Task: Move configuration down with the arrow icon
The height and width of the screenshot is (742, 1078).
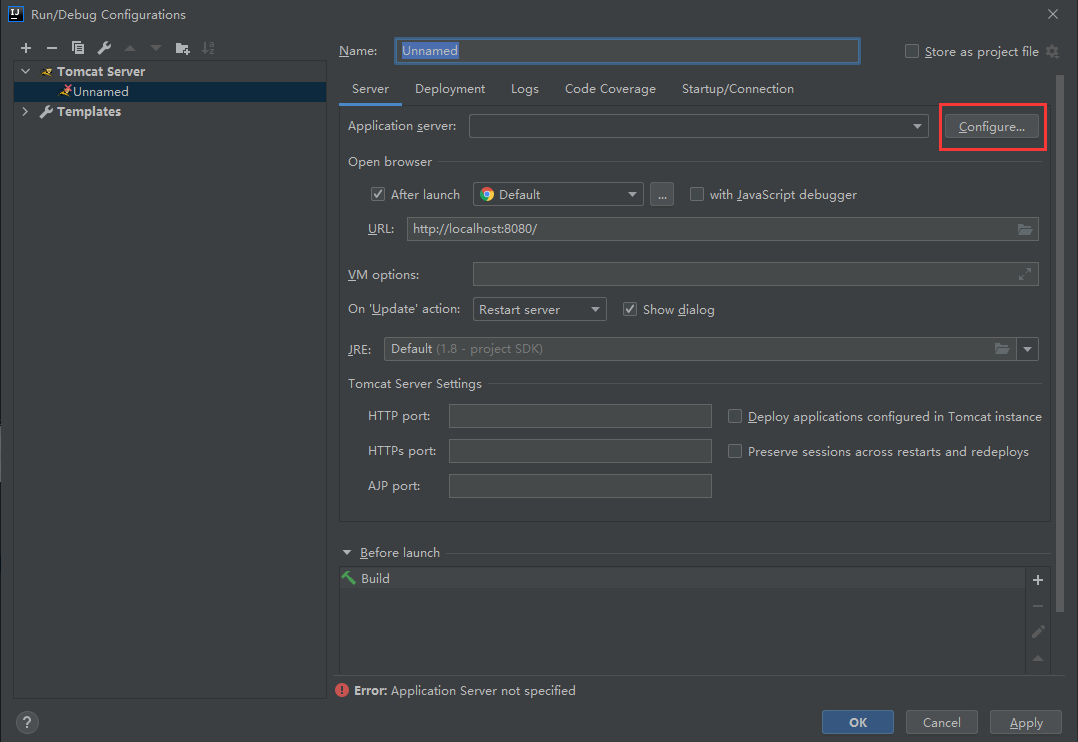Action: [x=156, y=48]
